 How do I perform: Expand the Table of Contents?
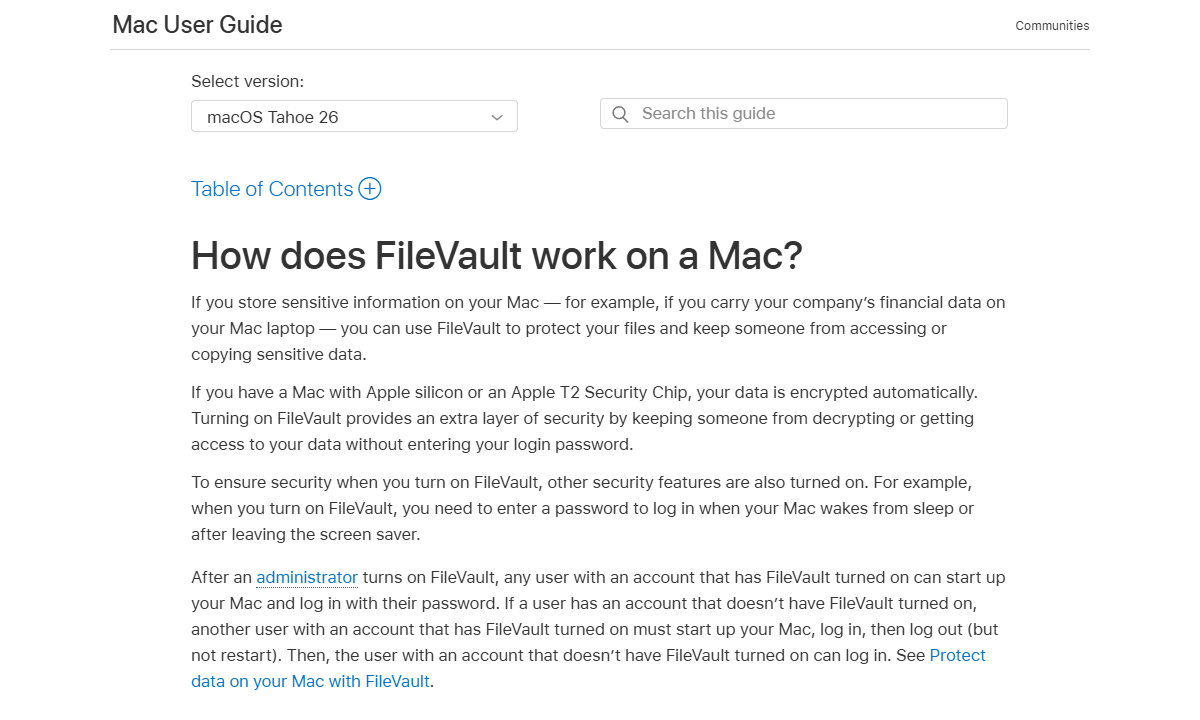(x=286, y=188)
